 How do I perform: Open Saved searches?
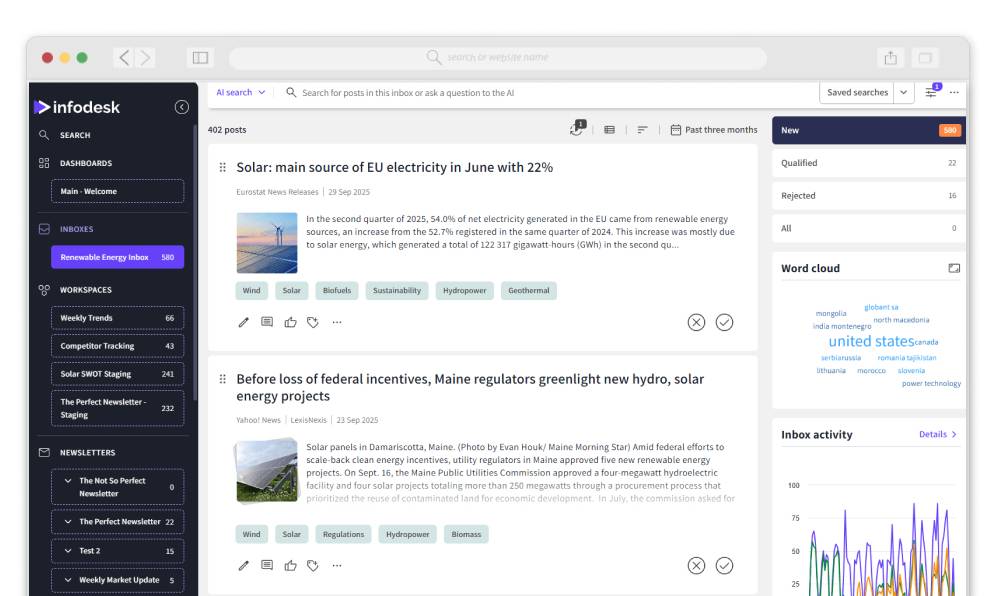coord(860,91)
